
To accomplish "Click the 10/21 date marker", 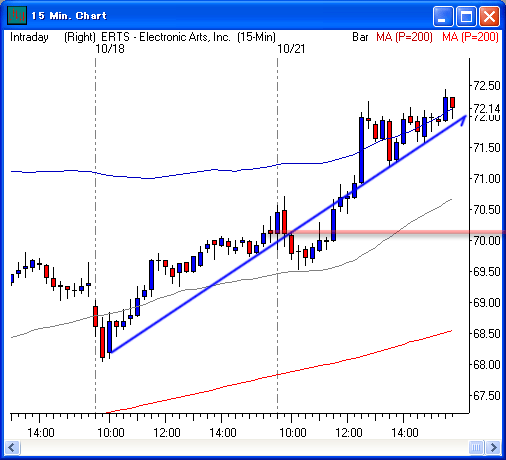I will coord(291,49).
